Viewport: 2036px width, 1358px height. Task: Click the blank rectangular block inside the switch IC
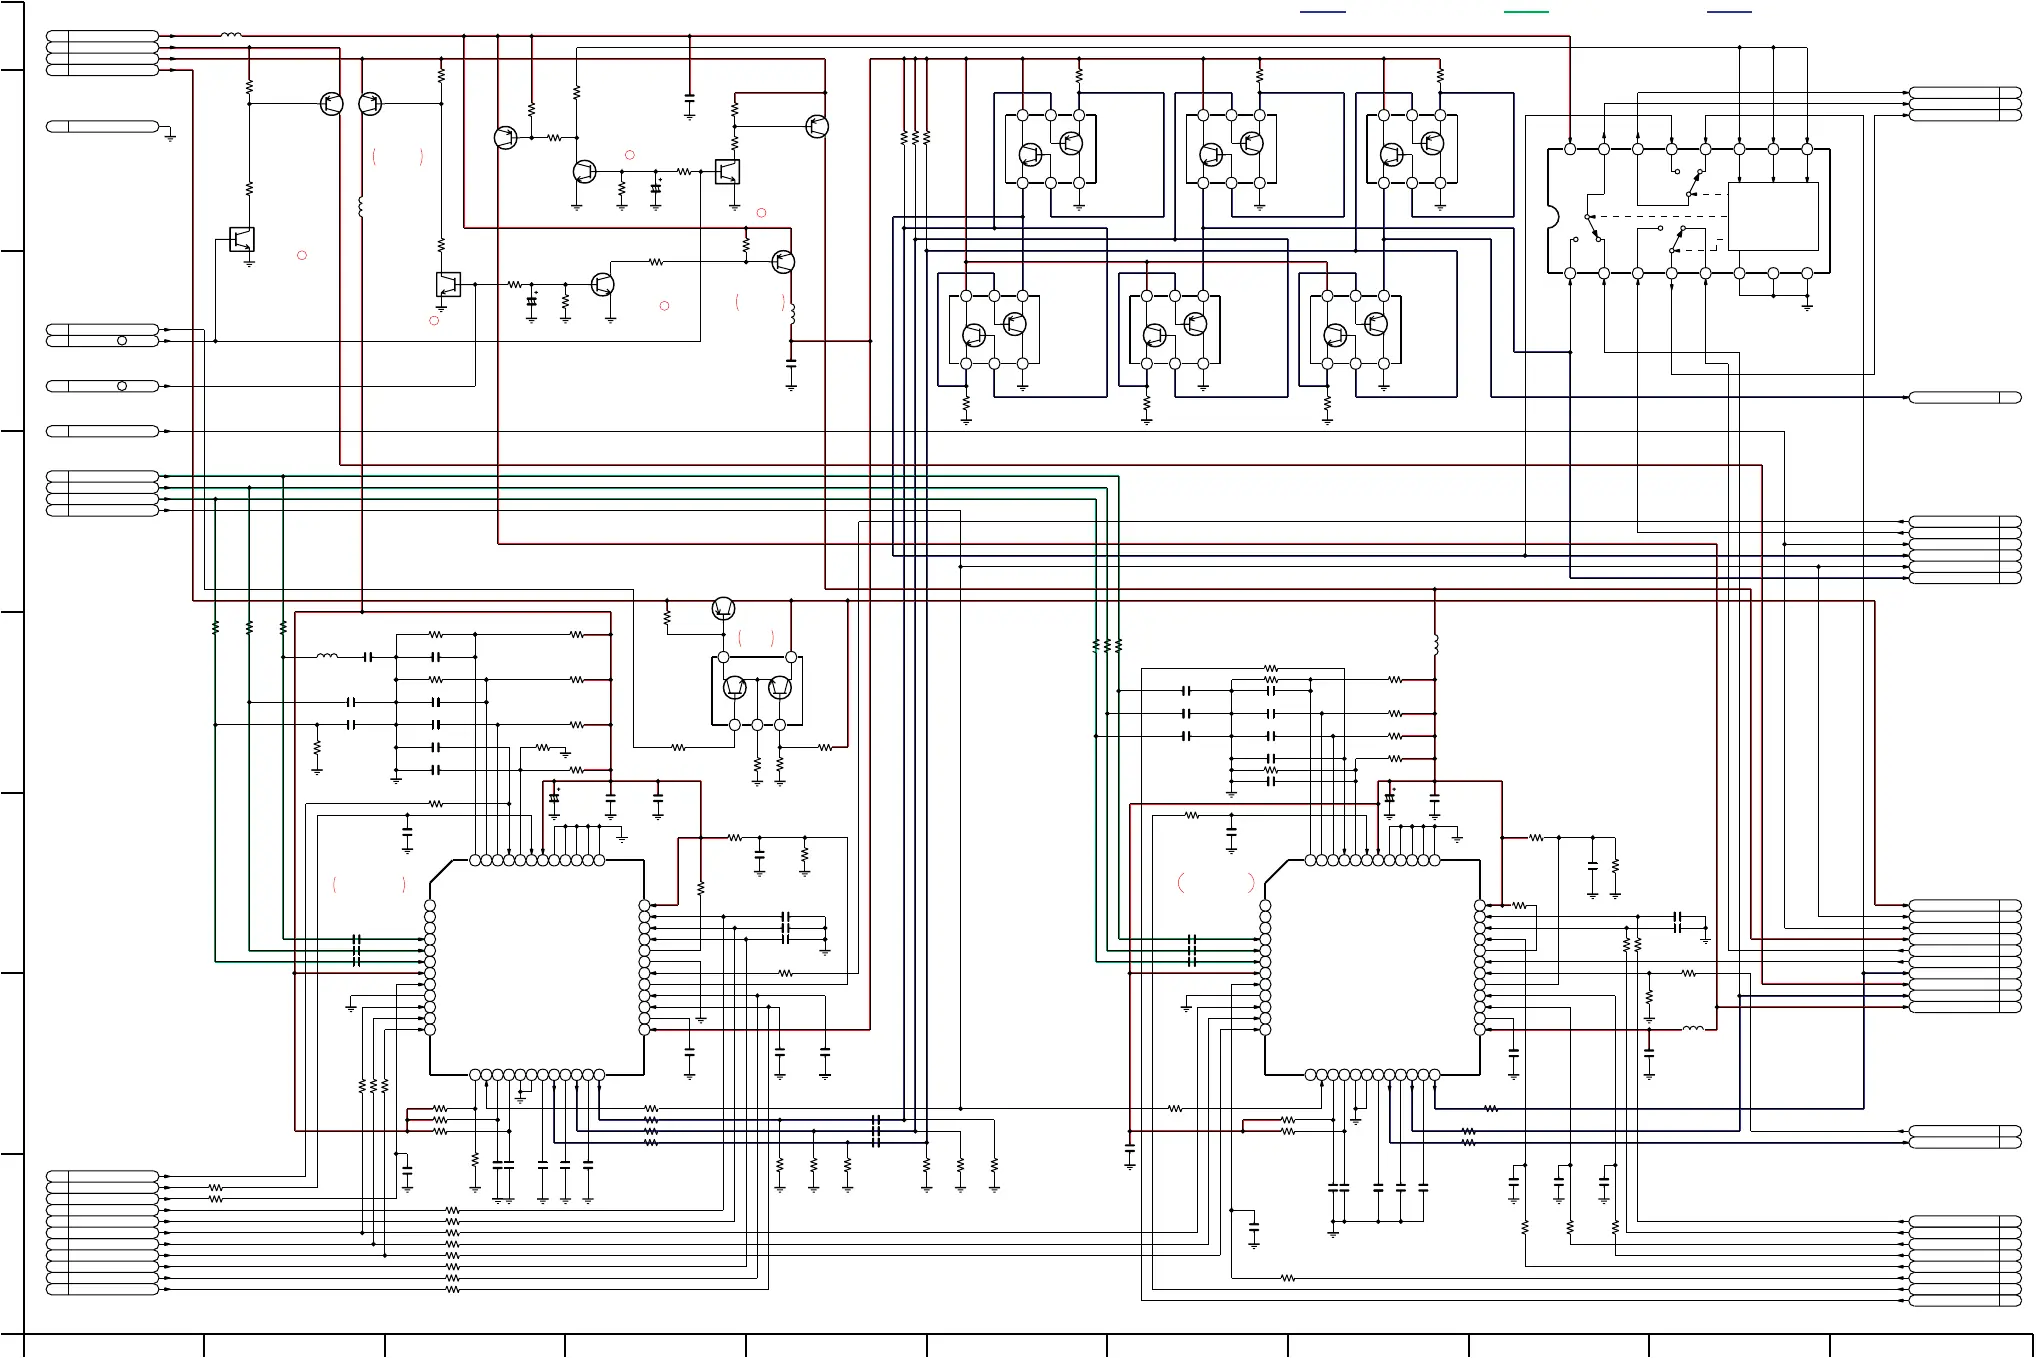1772,216
